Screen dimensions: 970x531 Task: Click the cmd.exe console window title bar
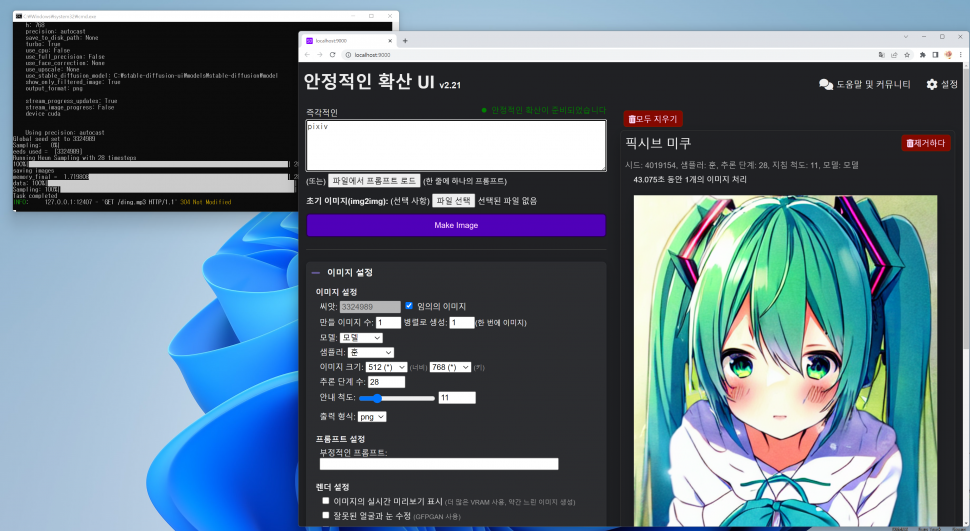pyautogui.click(x=205, y=16)
